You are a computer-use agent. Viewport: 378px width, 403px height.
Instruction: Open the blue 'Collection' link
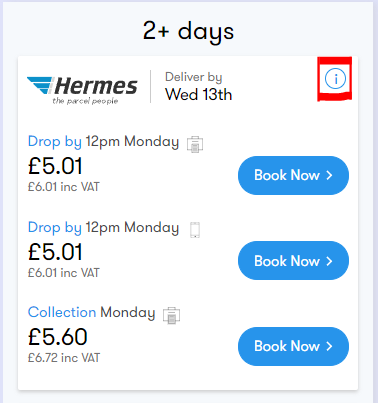click(x=62, y=312)
